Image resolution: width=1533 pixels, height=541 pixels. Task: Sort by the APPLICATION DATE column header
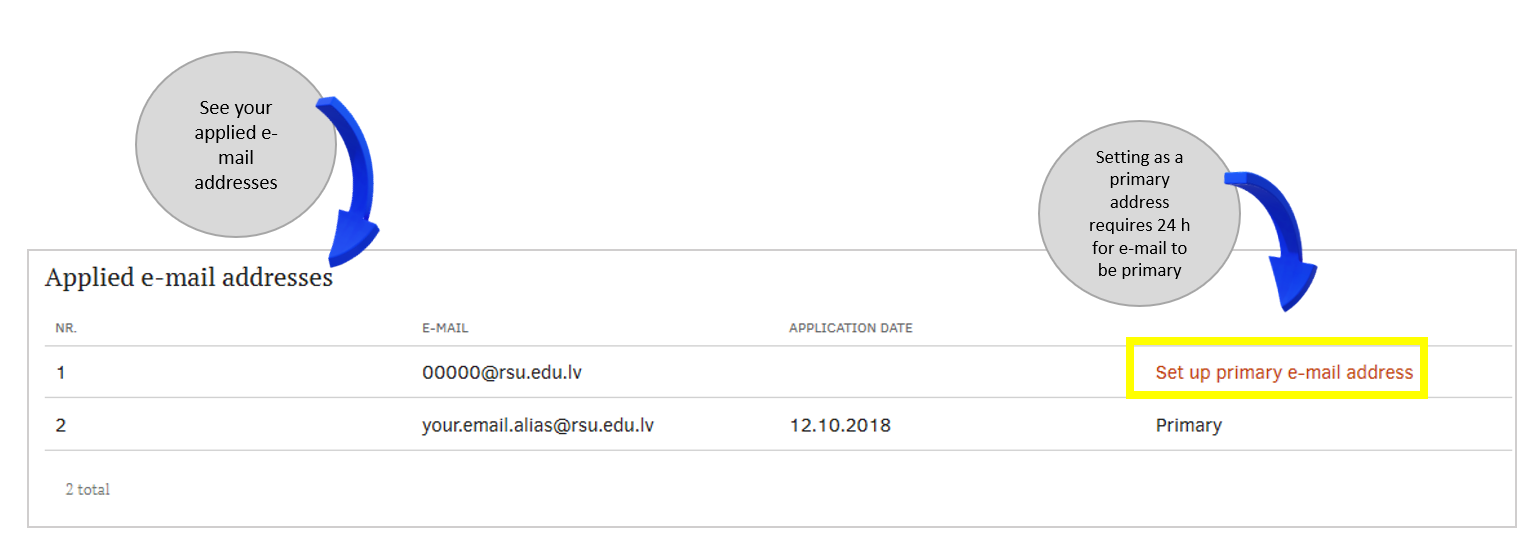pyautogui.click(x=850, y=328)
